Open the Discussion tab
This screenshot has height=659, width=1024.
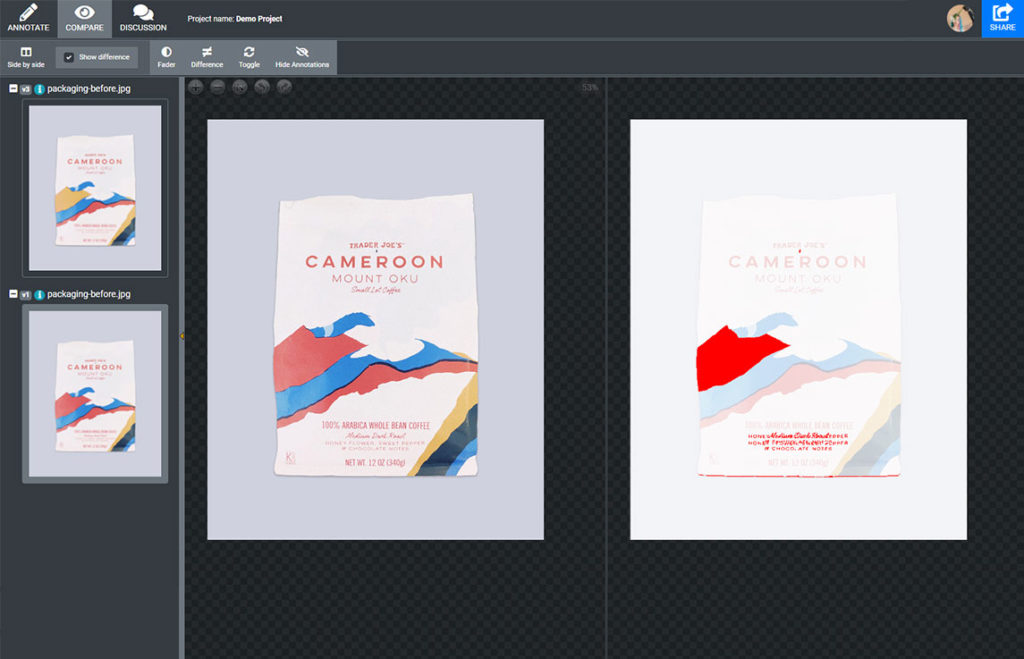pyautogui.click(x=143, y=18)
